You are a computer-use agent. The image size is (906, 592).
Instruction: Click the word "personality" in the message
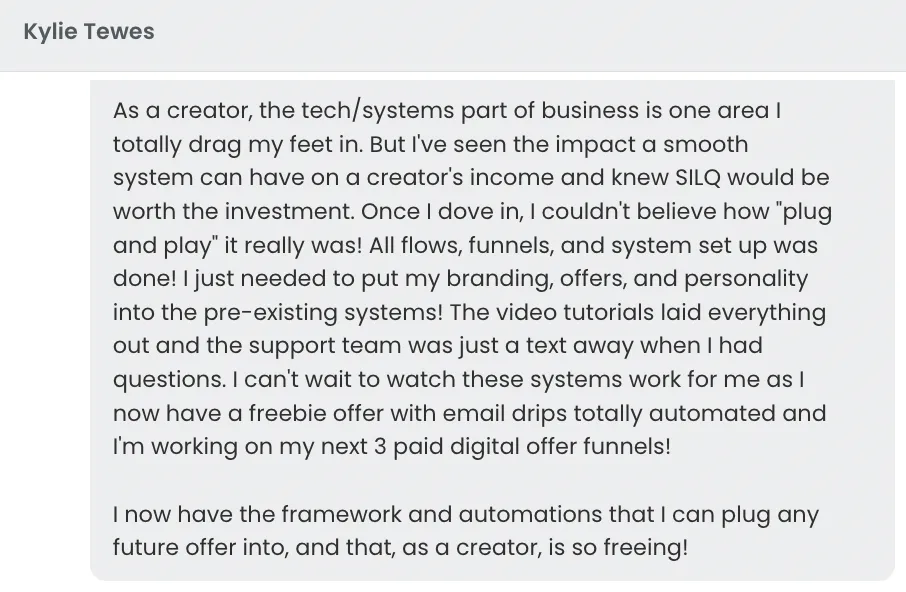[x=746, y=279]
